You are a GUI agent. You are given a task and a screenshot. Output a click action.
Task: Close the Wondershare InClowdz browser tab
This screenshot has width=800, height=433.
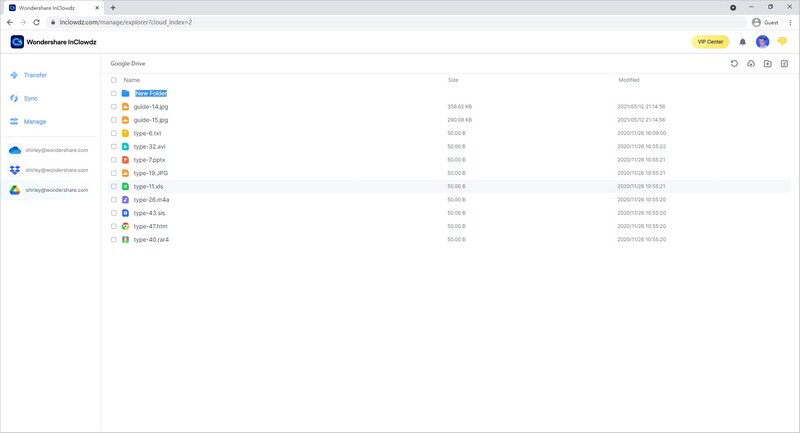click(x=97, y=8)
